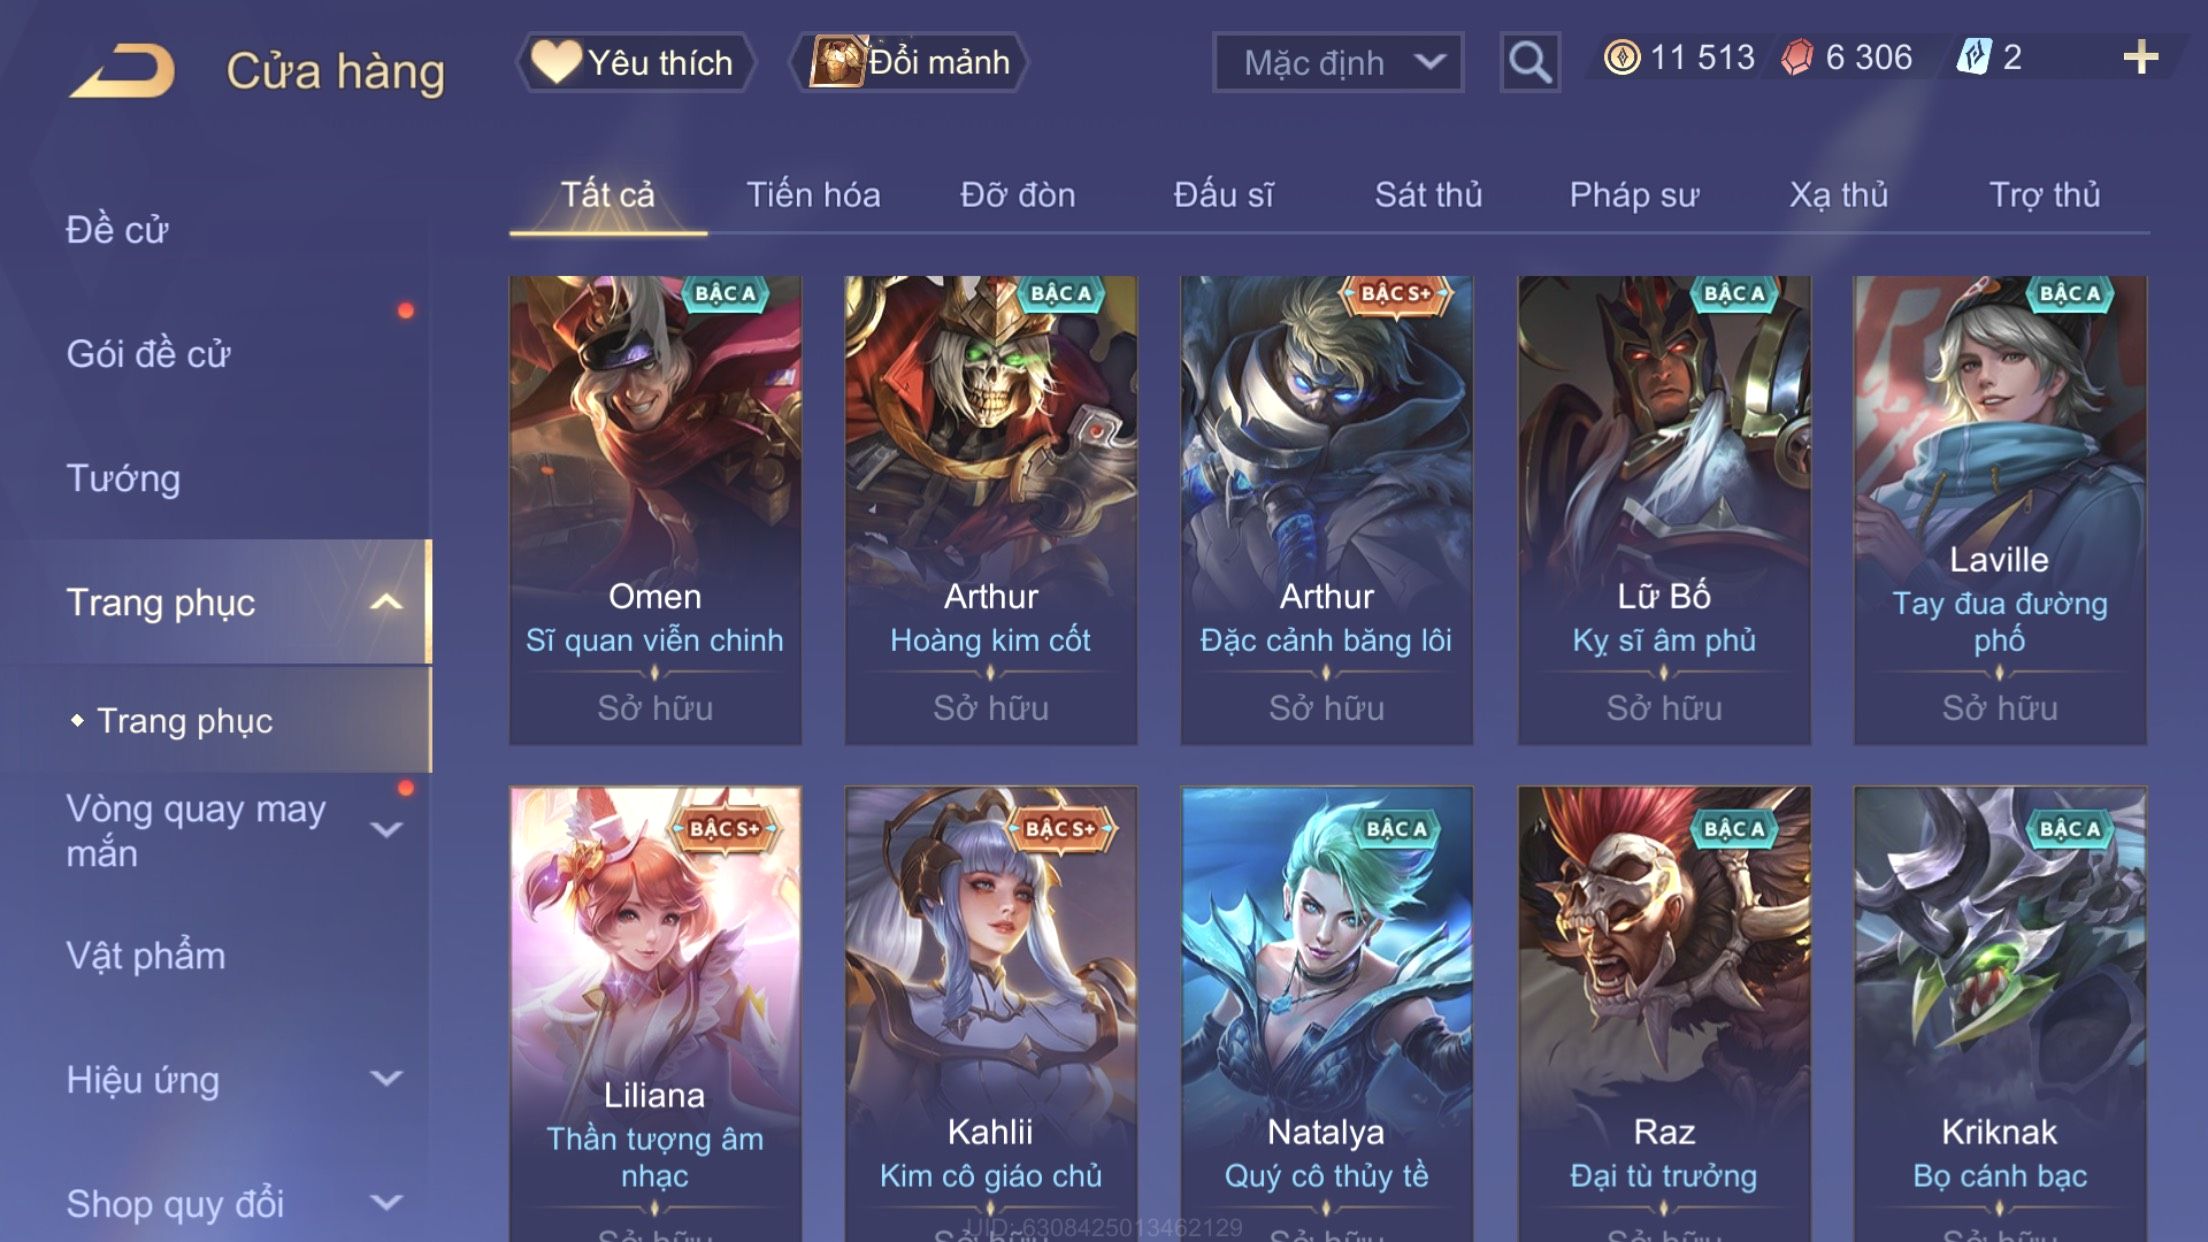This screenshot has width=2208, height=1242.
Task: Open Yêu thích favorites heart button
Action: tap(635, 62)
